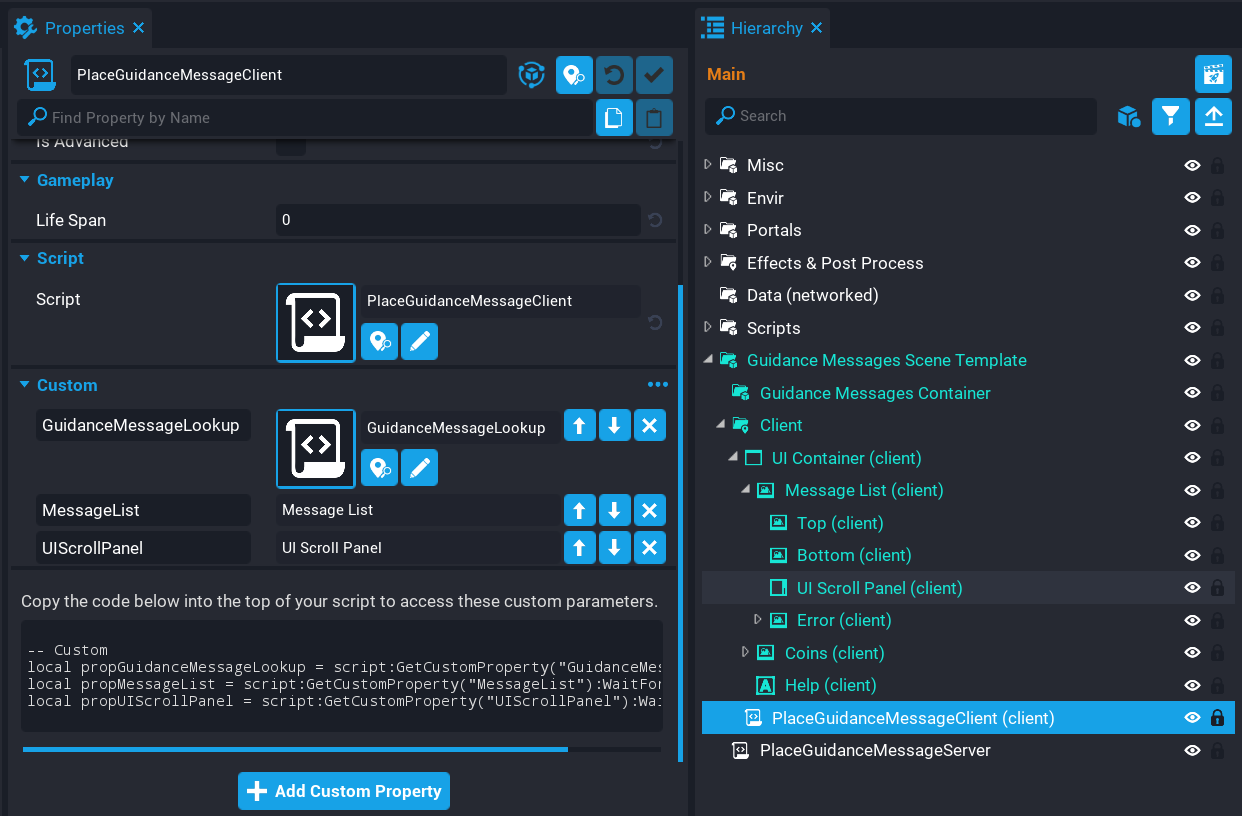Toggle lock on UI Scroll Panel (client)
Viewport: 1242px width, 816px height.
[x=1217, y=588]
